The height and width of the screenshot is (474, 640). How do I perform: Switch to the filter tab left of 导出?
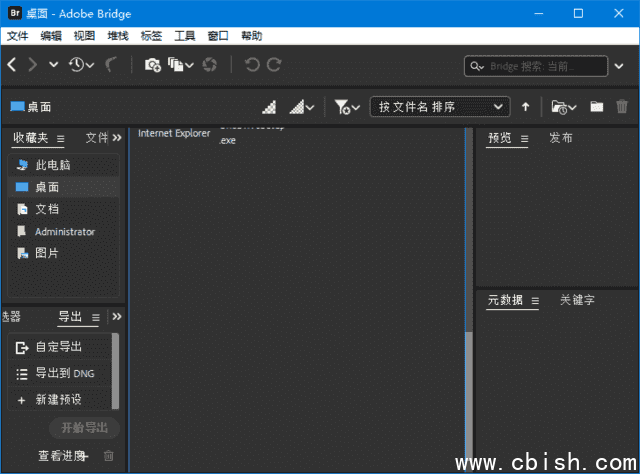point(11,316)
